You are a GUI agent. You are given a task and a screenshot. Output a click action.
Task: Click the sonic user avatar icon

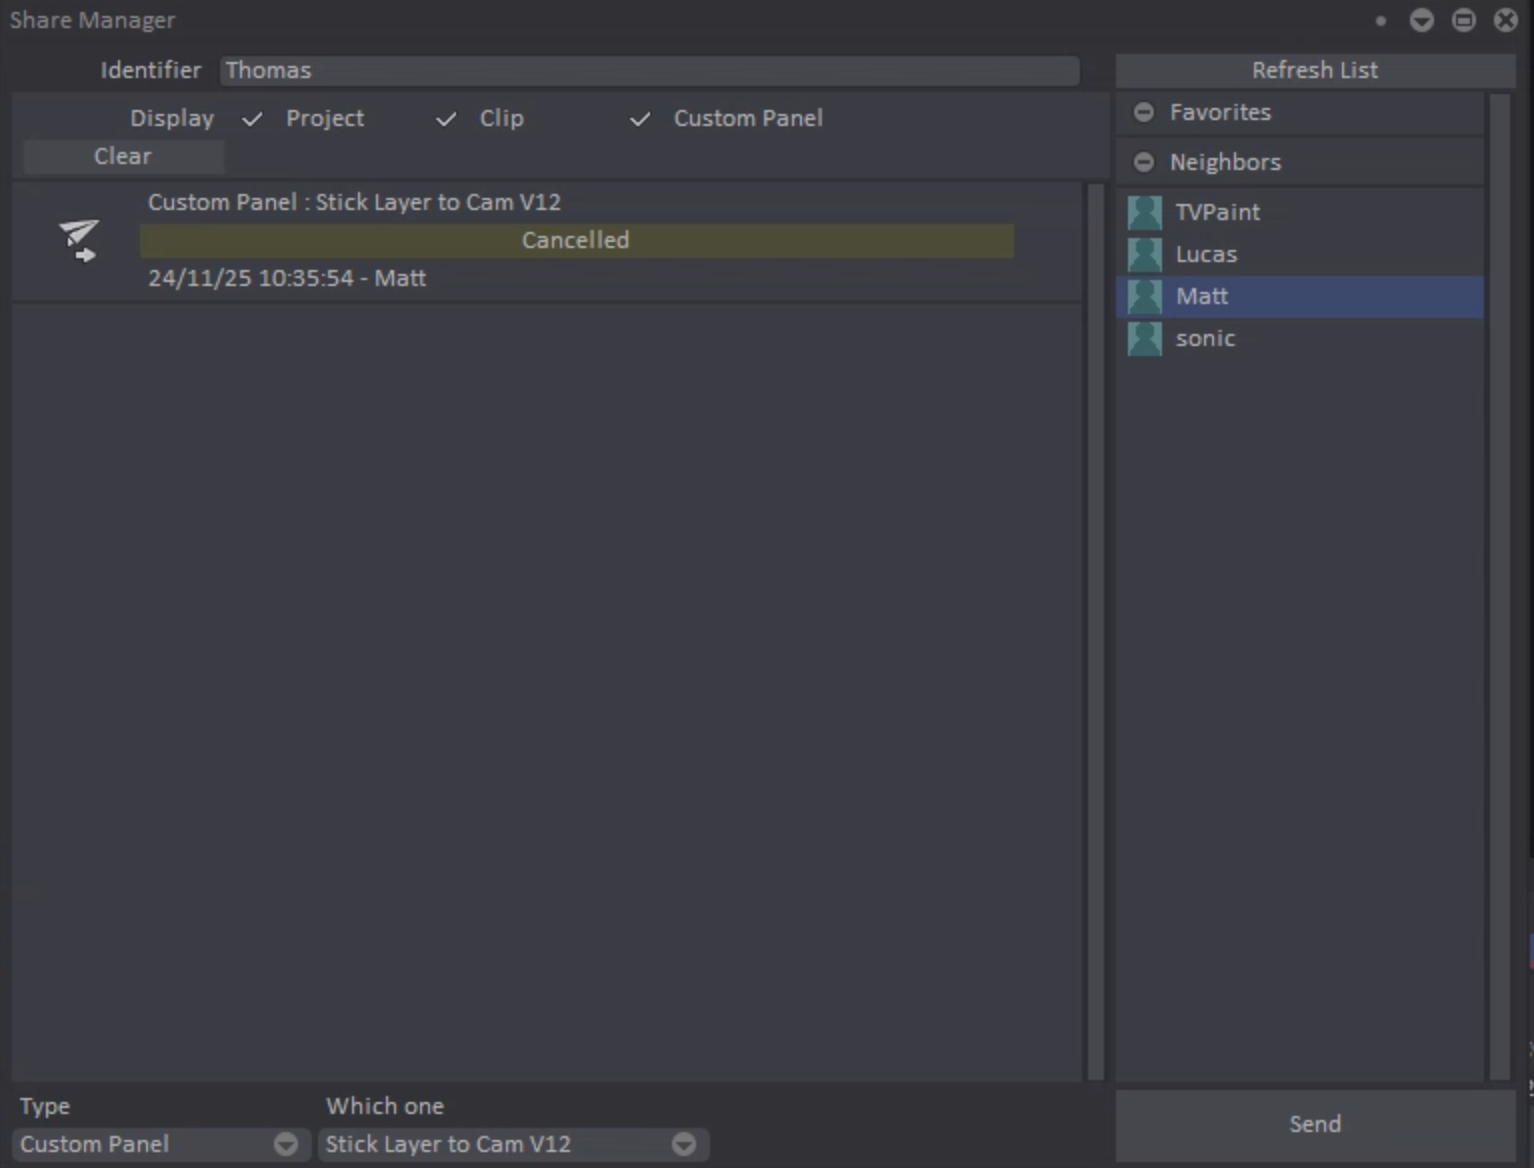point(1145,338)
